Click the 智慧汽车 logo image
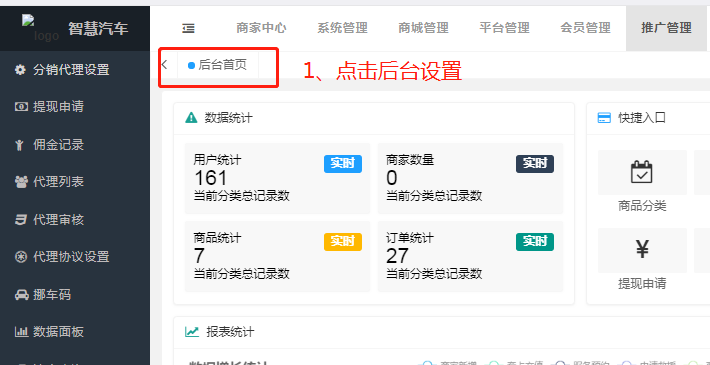This screenshot has width=710, height=365. 41,28
